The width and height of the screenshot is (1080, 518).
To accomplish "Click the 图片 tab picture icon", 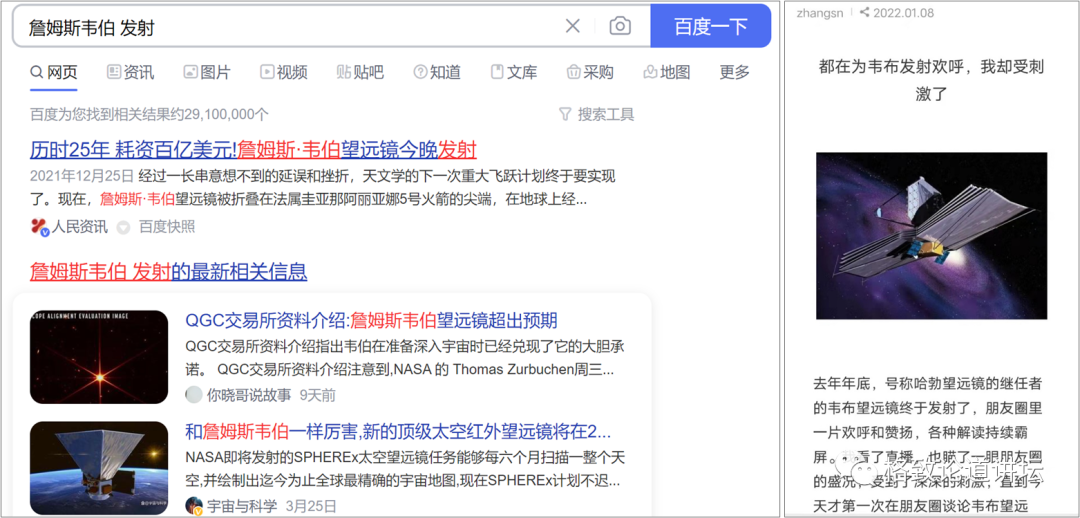I will pos(190,72).
